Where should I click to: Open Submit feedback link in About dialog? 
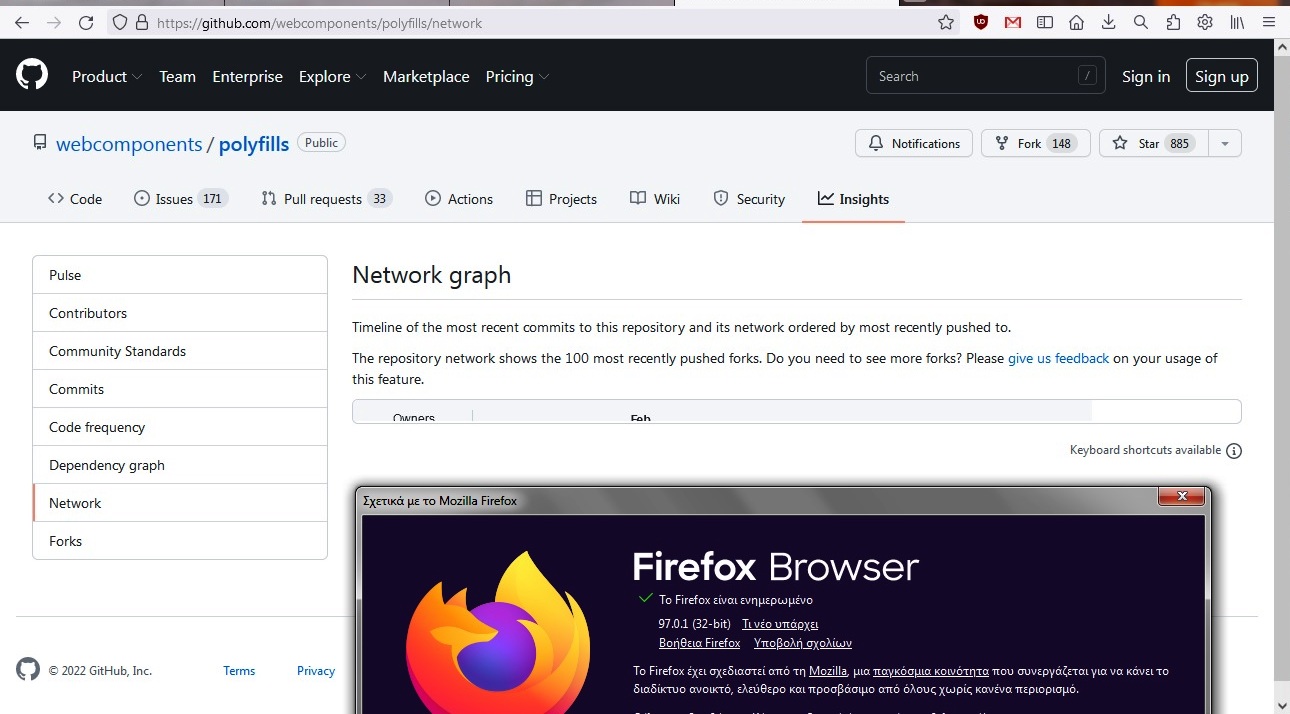803,643
